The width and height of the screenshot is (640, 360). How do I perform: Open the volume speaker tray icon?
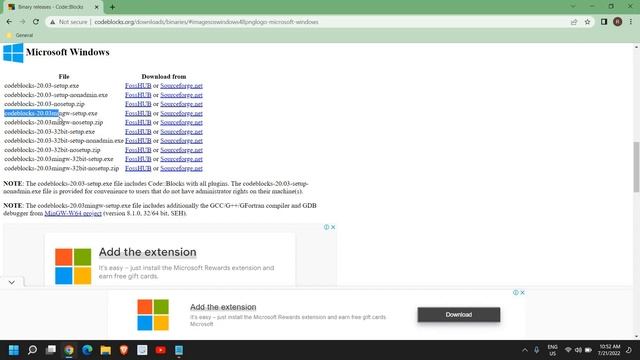click(578, 350)
